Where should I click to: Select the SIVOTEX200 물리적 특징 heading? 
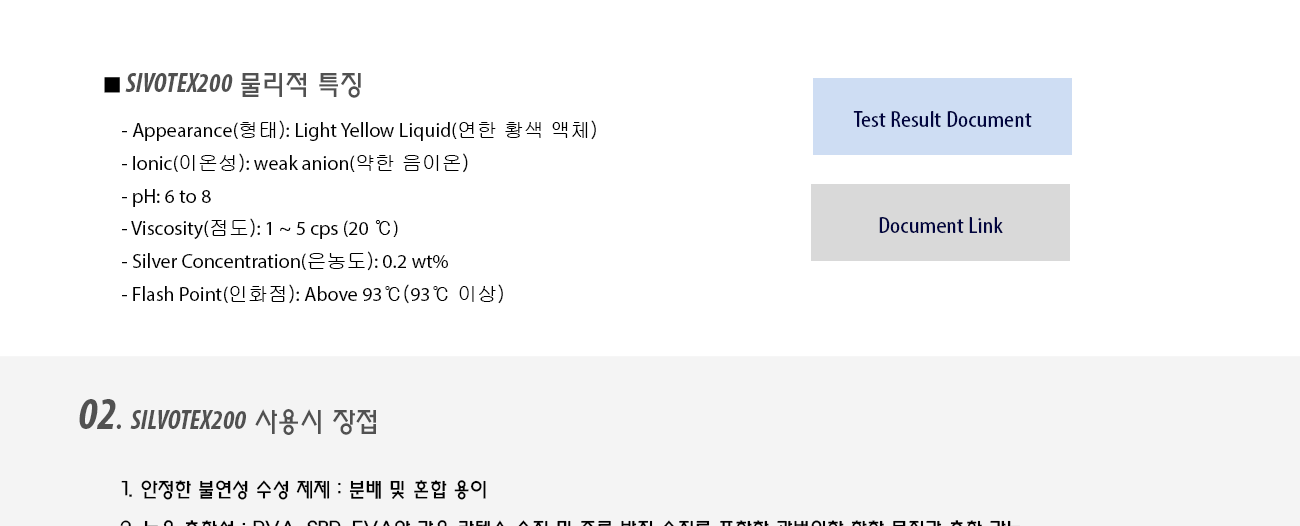[244, 84]
